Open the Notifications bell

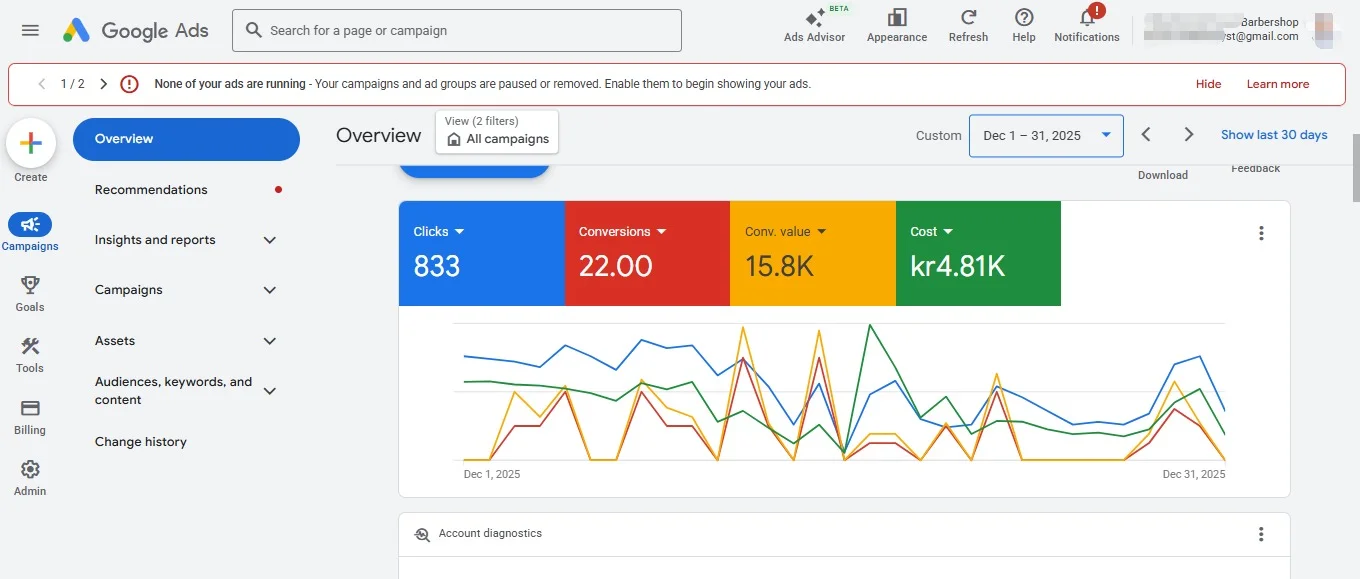tap(1086, 24)
